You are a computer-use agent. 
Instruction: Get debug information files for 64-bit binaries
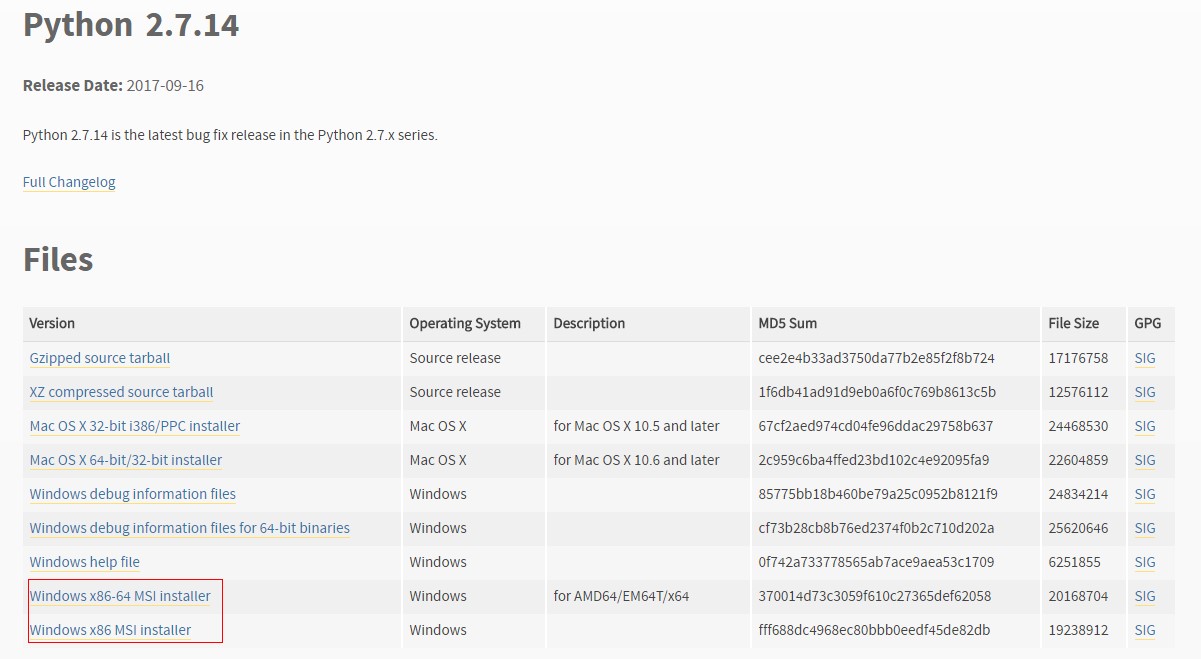pyautogui.click(x=190, y=528)
